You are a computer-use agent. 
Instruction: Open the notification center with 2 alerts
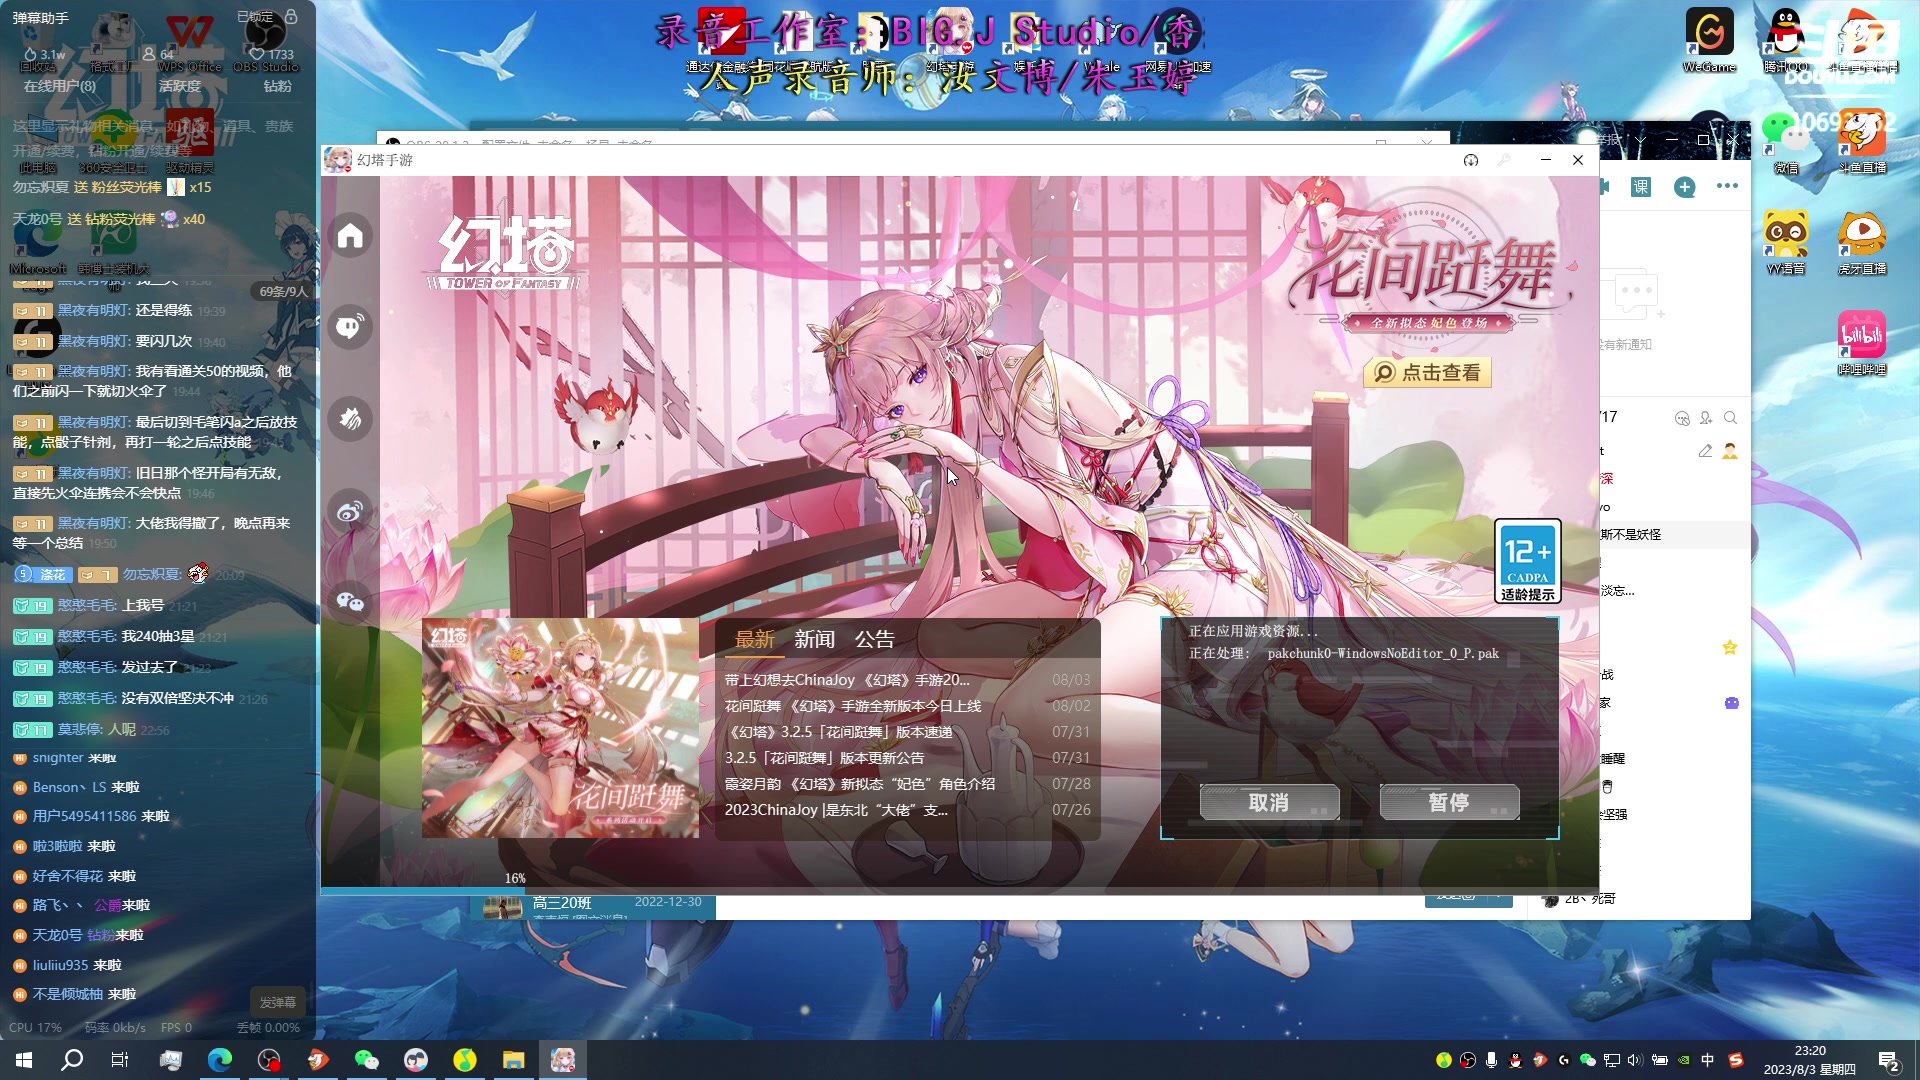point(1889,1061)
